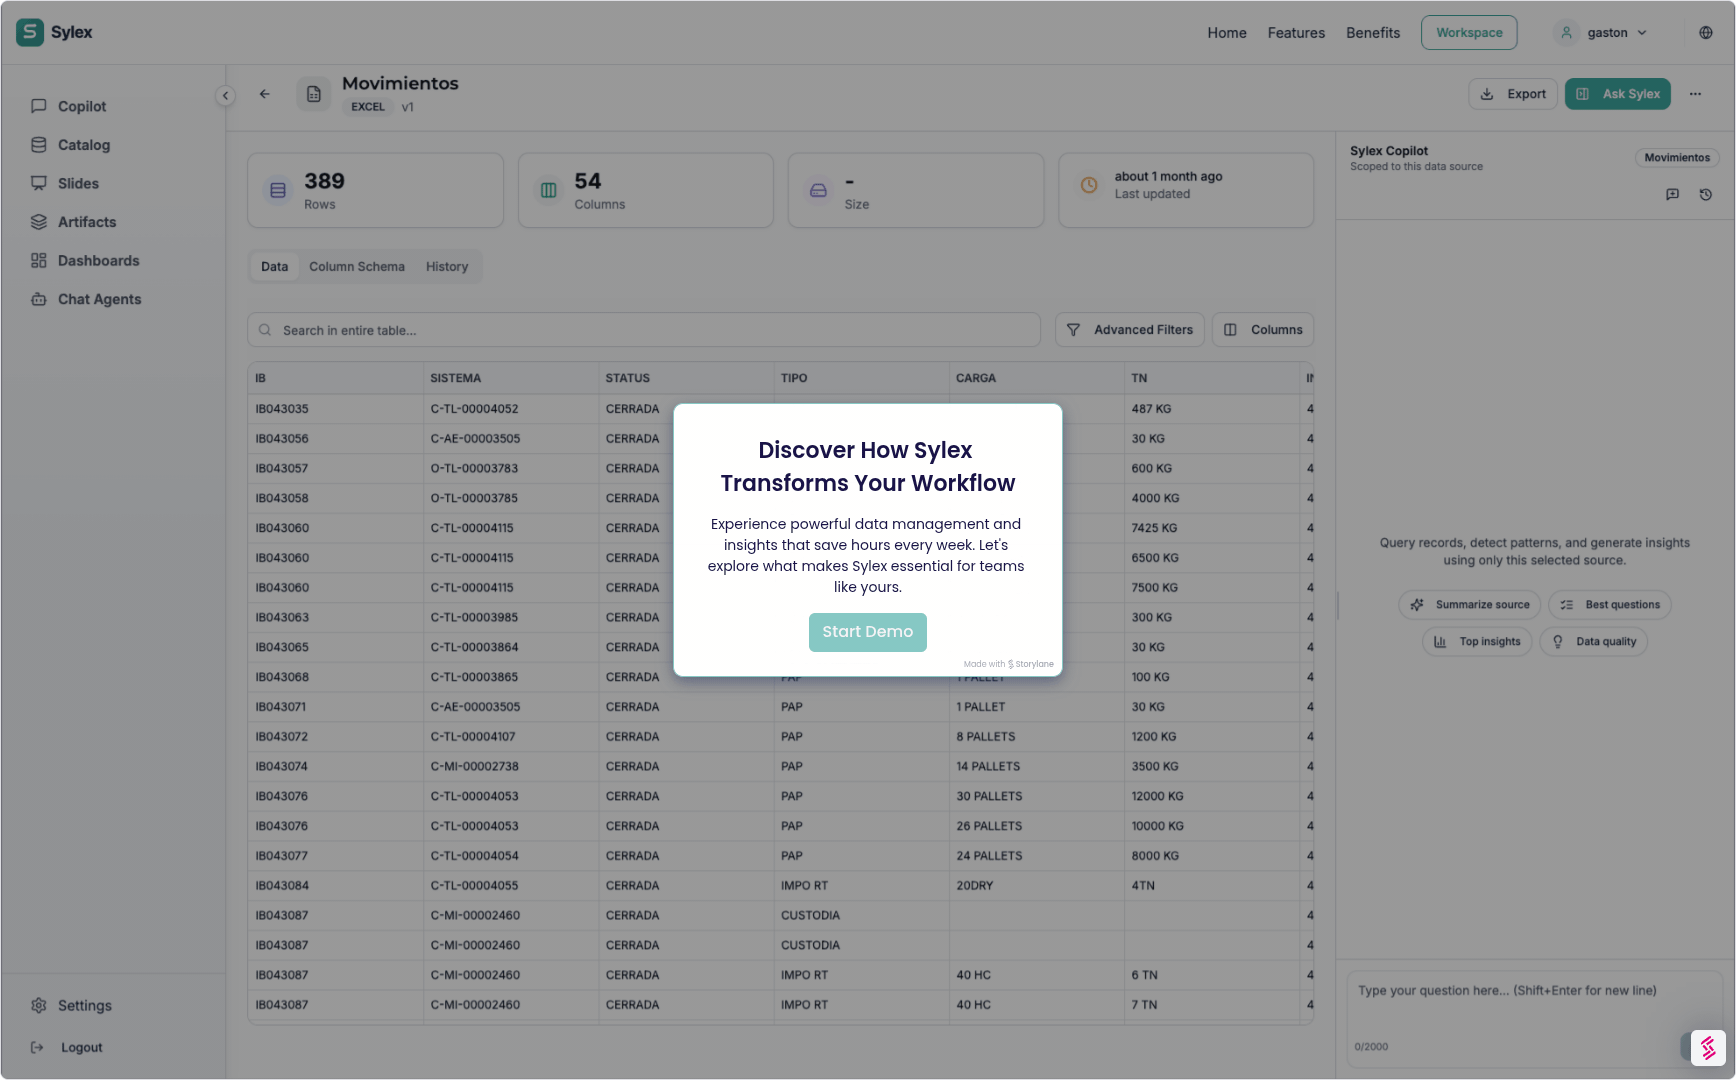Click the Rows stat card icon

(278, 190)
